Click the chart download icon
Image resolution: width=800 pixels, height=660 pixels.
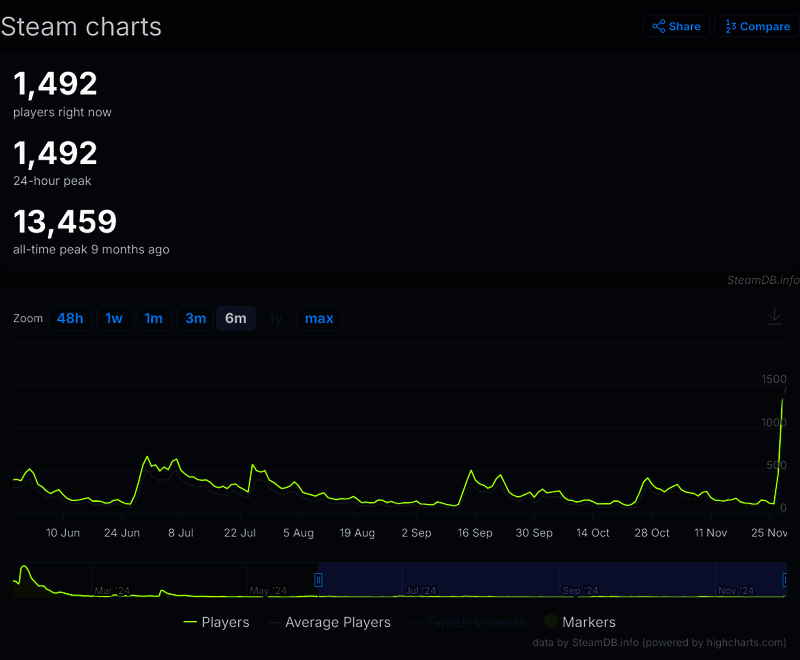774,317
